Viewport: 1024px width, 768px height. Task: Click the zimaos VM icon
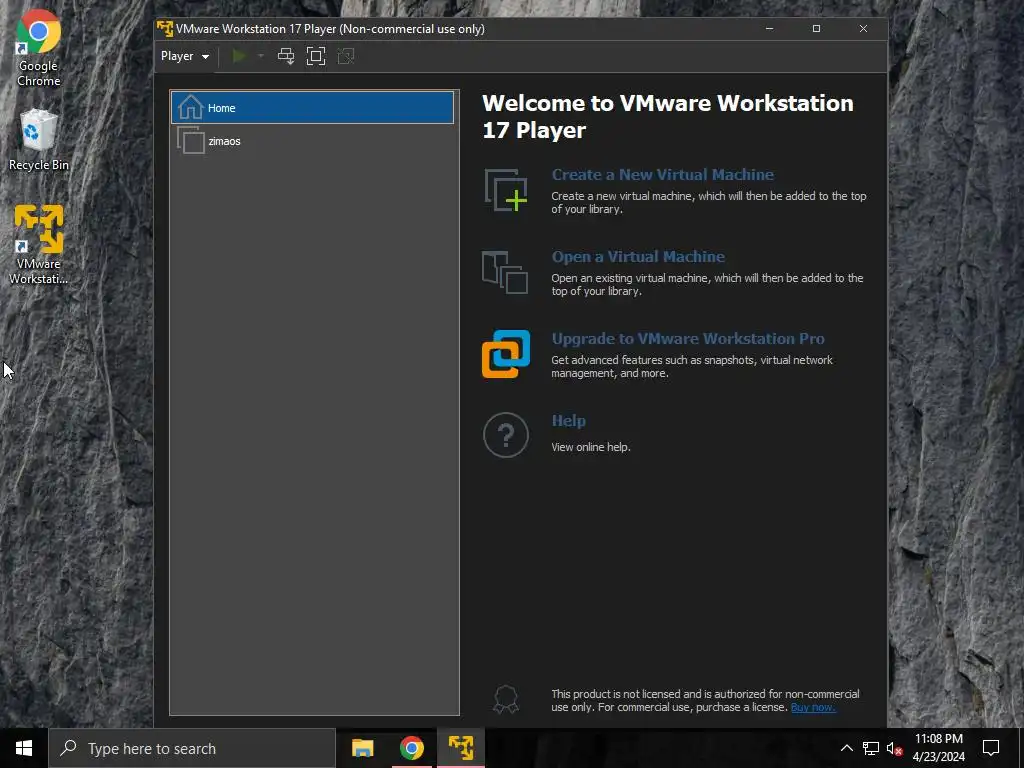click(x=191, y=140)
